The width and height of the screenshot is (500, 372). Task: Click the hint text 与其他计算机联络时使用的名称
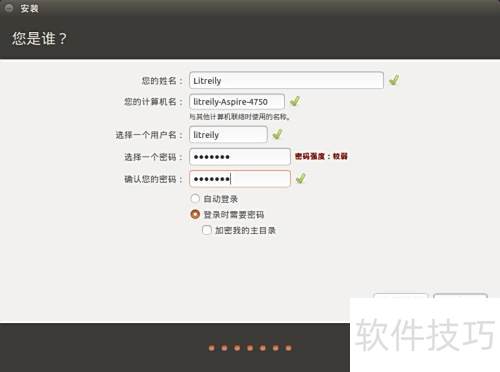240,117
